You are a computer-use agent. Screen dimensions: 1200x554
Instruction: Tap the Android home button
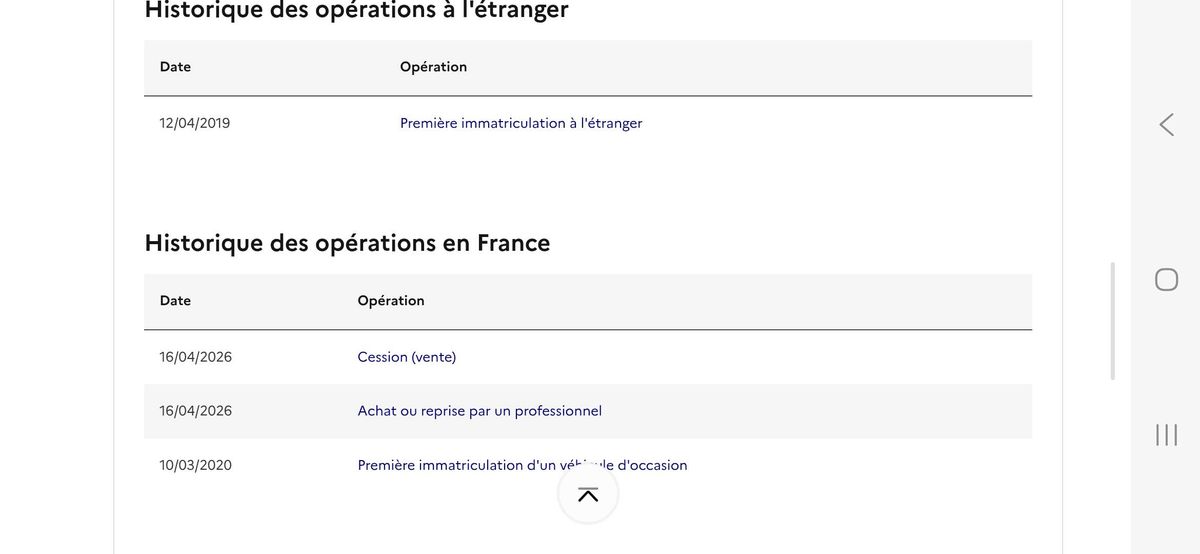click(1166, 279)
